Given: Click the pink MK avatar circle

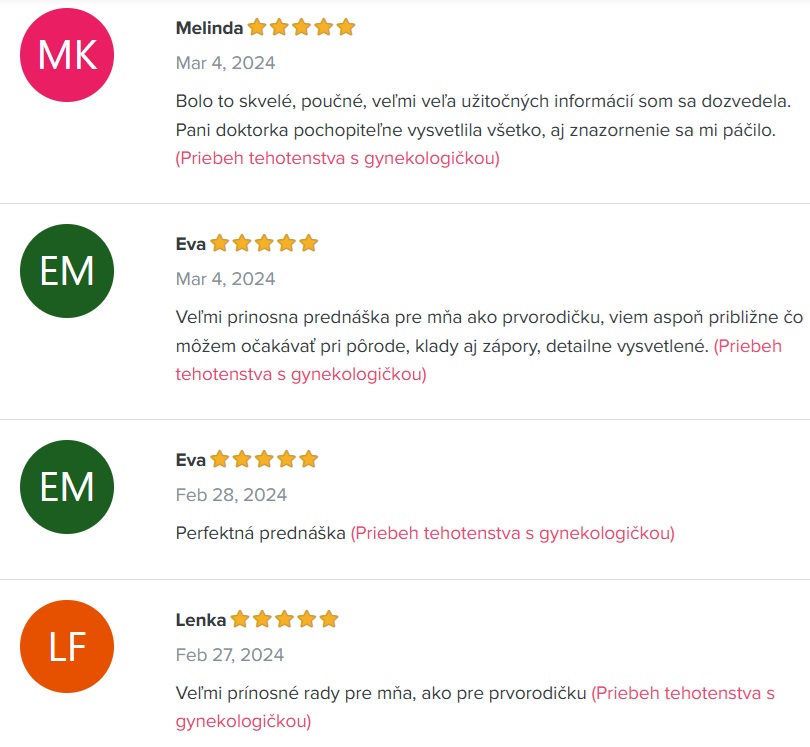Looking at the screenshot, I should pyautogui.click(x=67, y=55).
